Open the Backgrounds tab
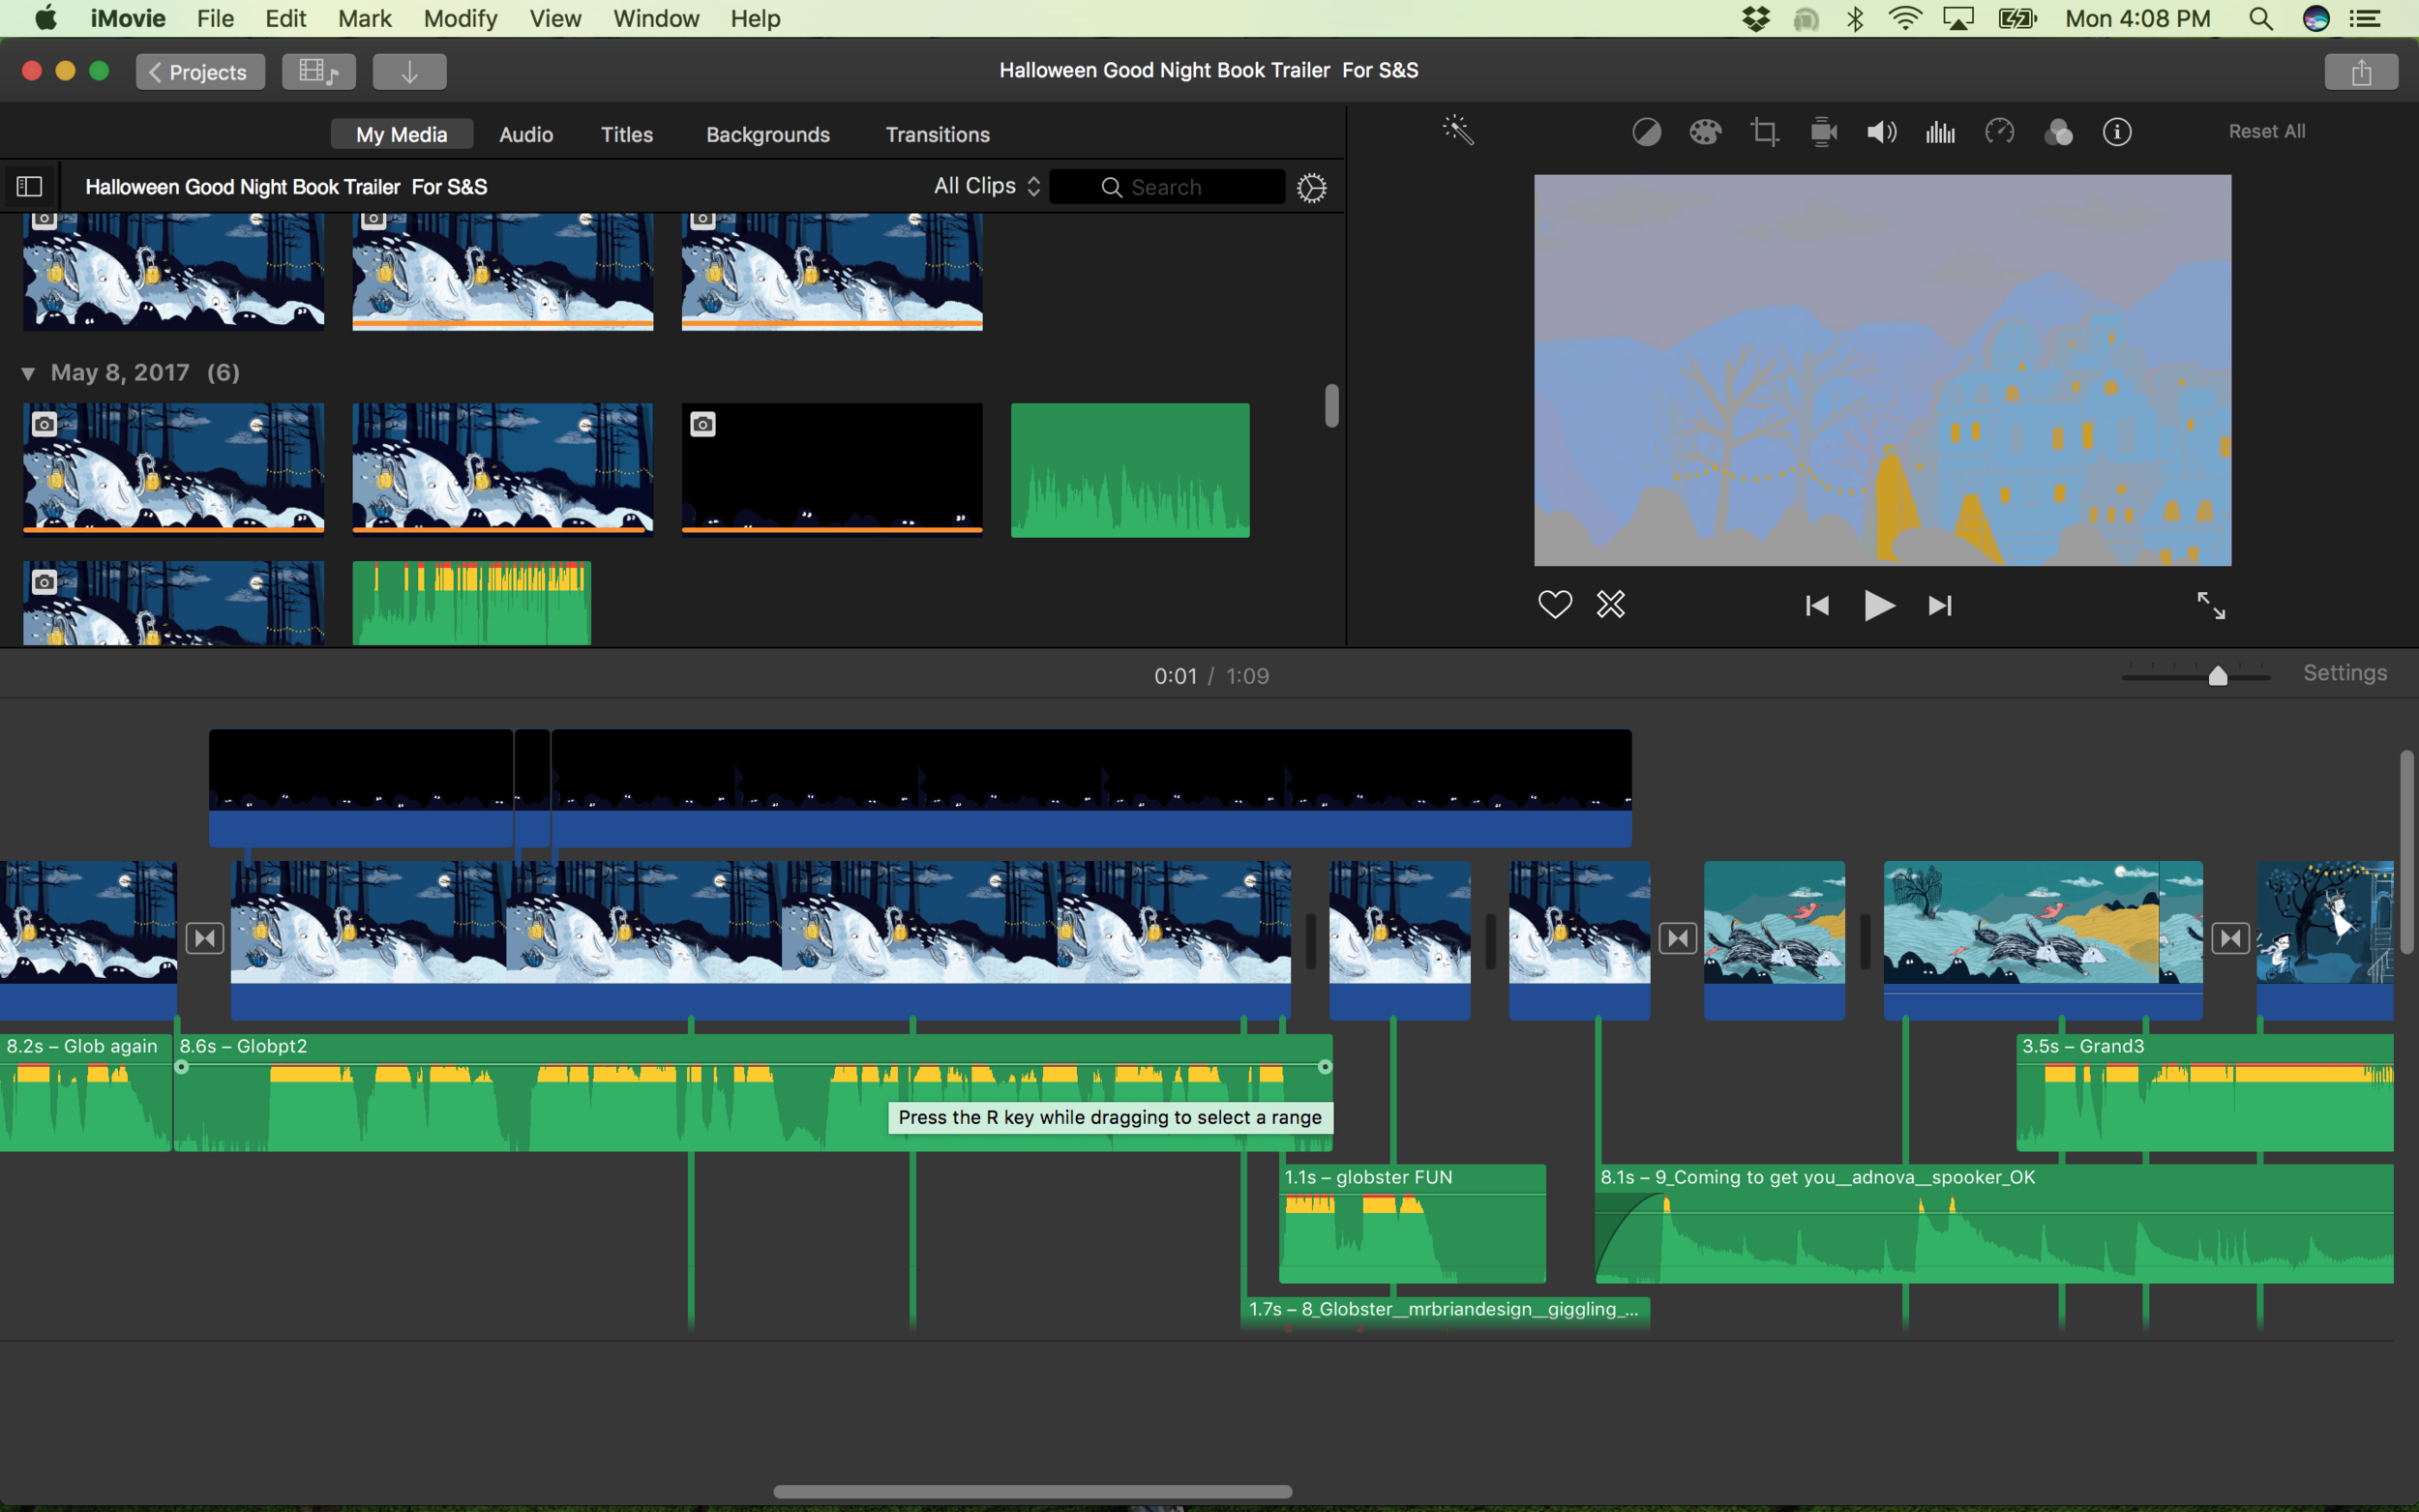 (x=768, y=134)
